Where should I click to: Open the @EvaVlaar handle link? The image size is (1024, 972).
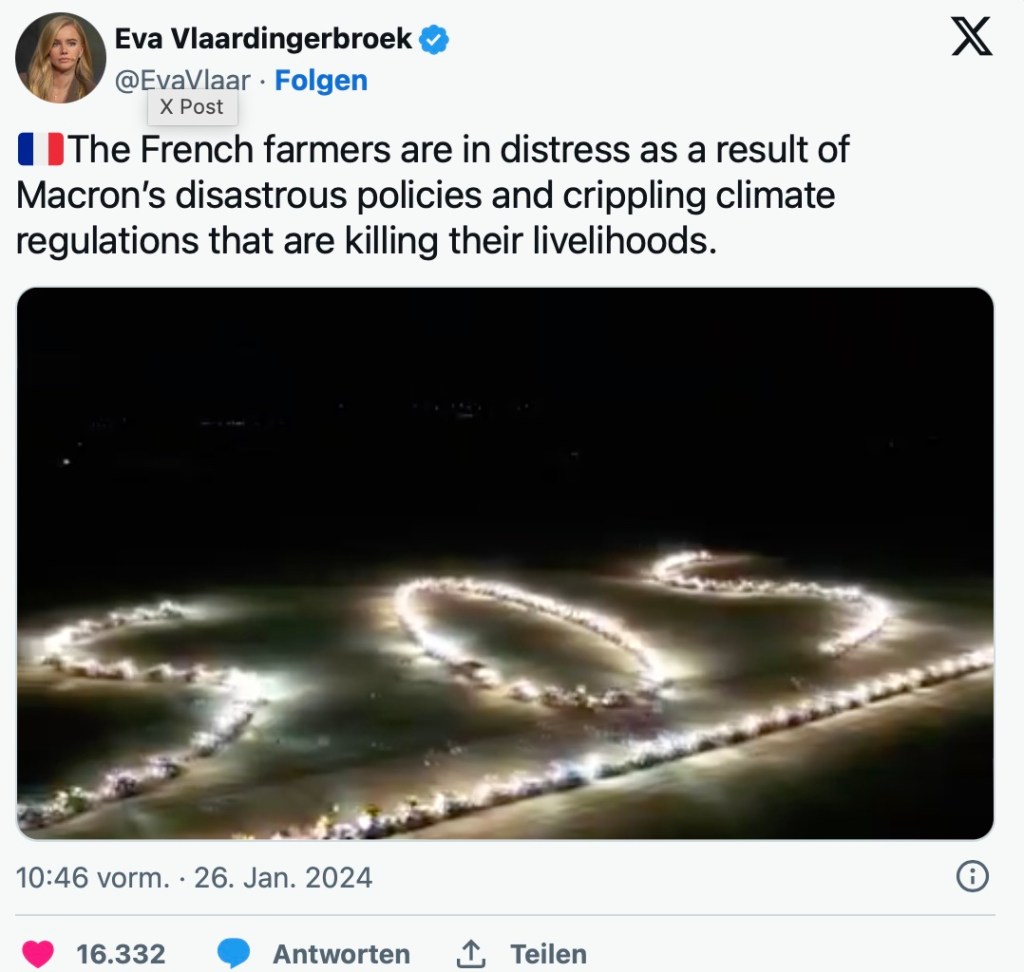pyautogui.click(x=183, y=81)
